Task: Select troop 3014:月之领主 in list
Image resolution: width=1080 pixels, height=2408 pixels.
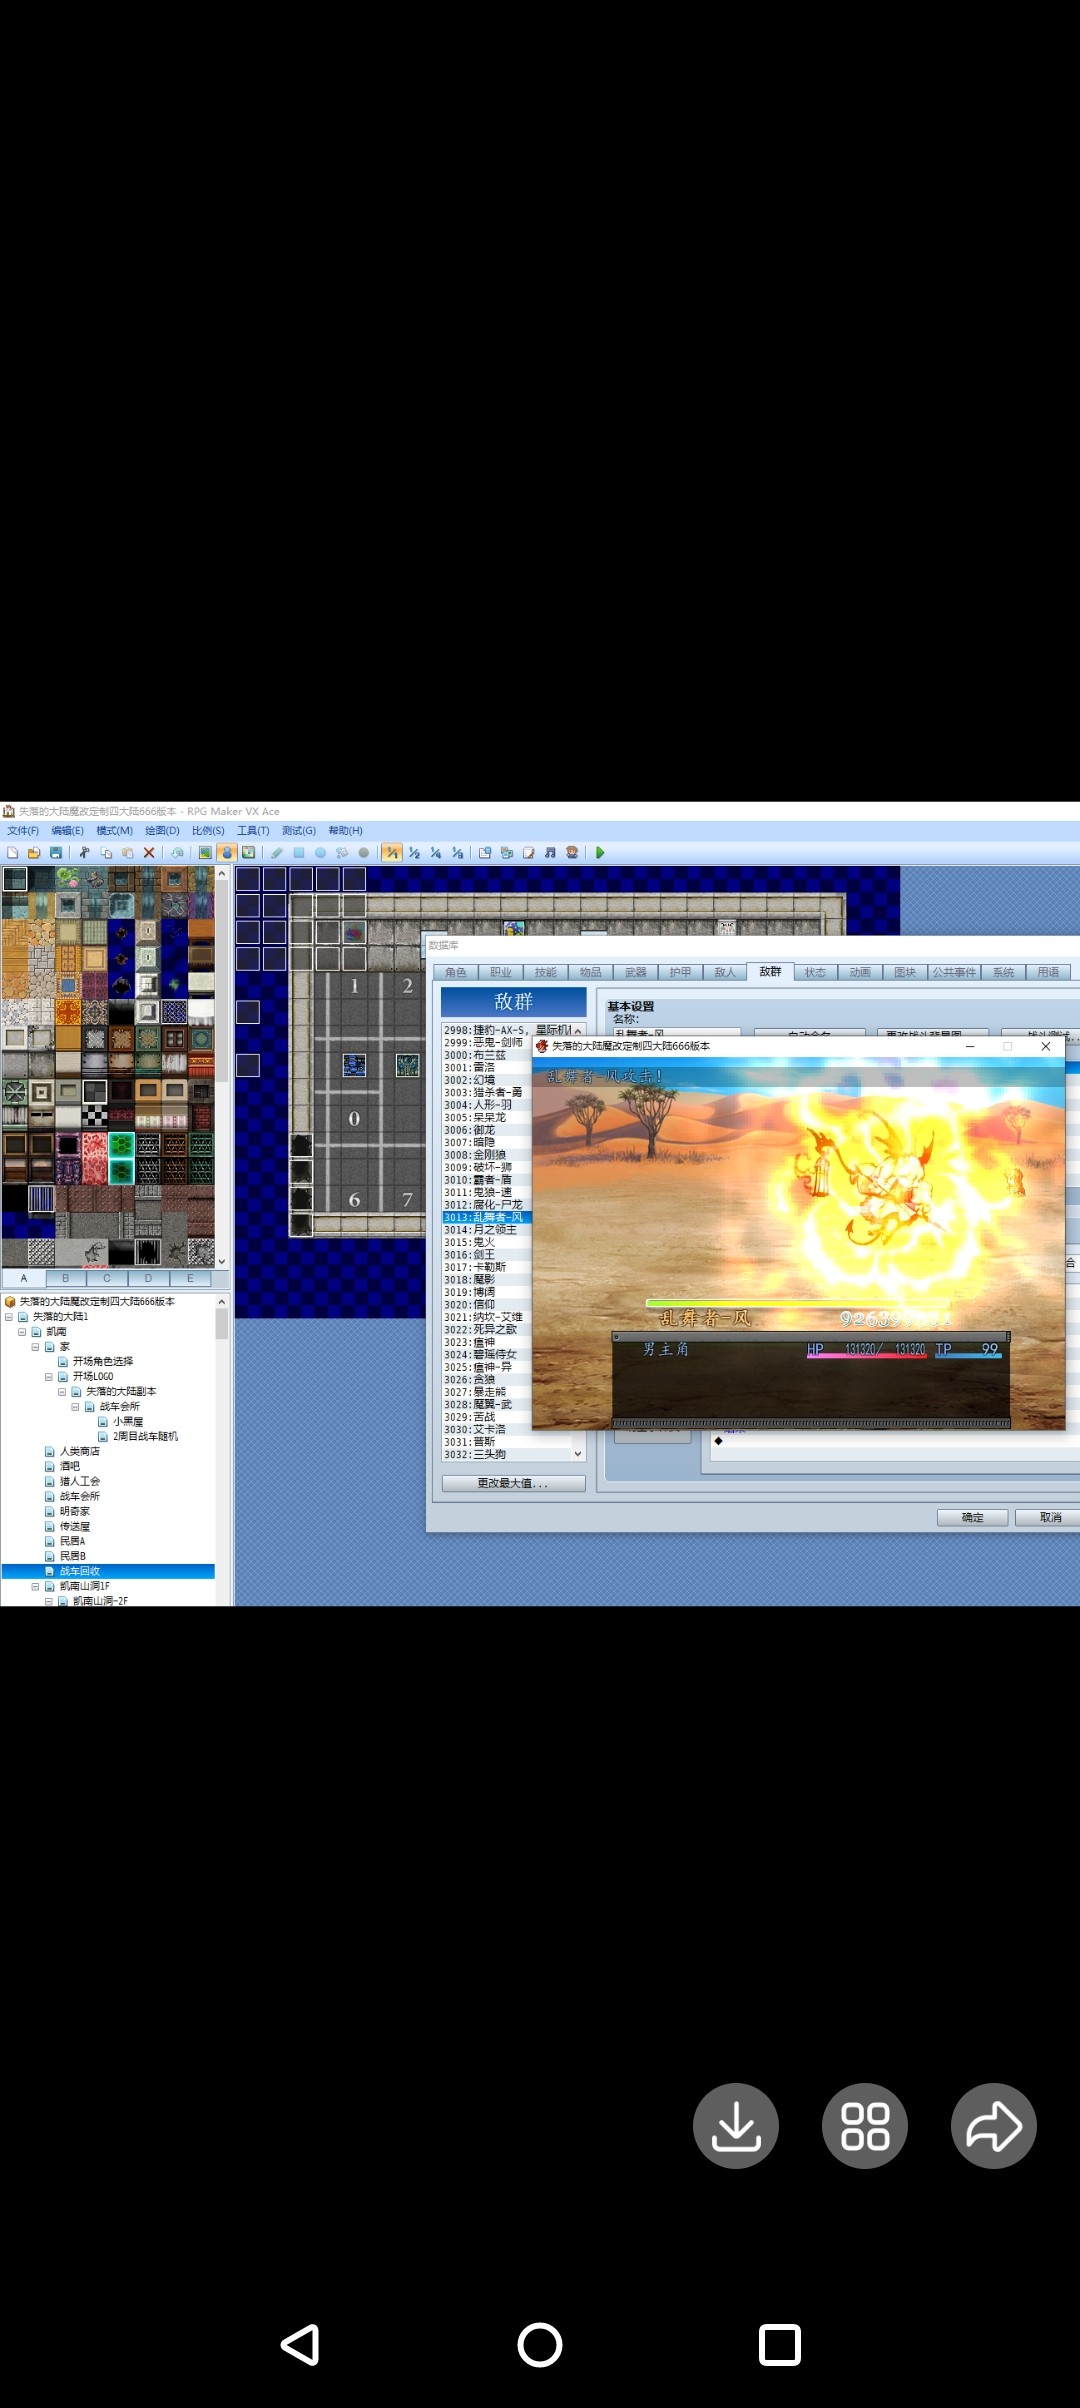Action: point(487,1230)
